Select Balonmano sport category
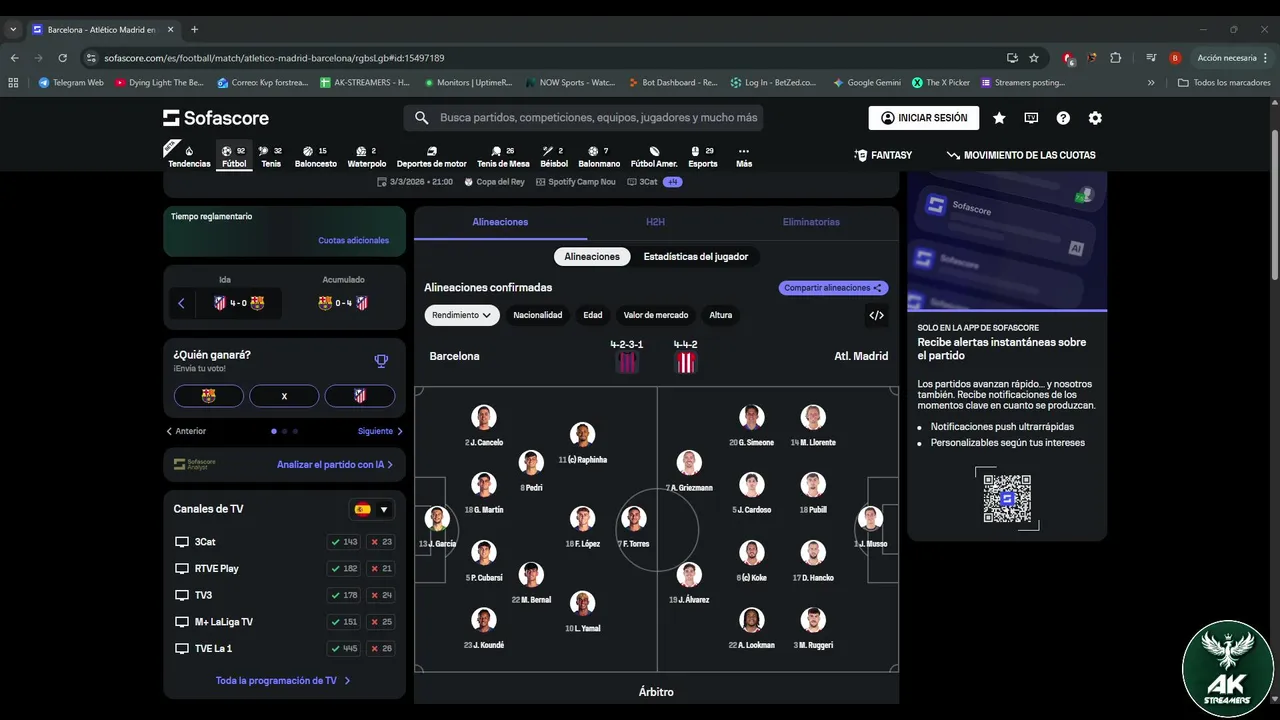1280x720 pixels. click(599, 157)
